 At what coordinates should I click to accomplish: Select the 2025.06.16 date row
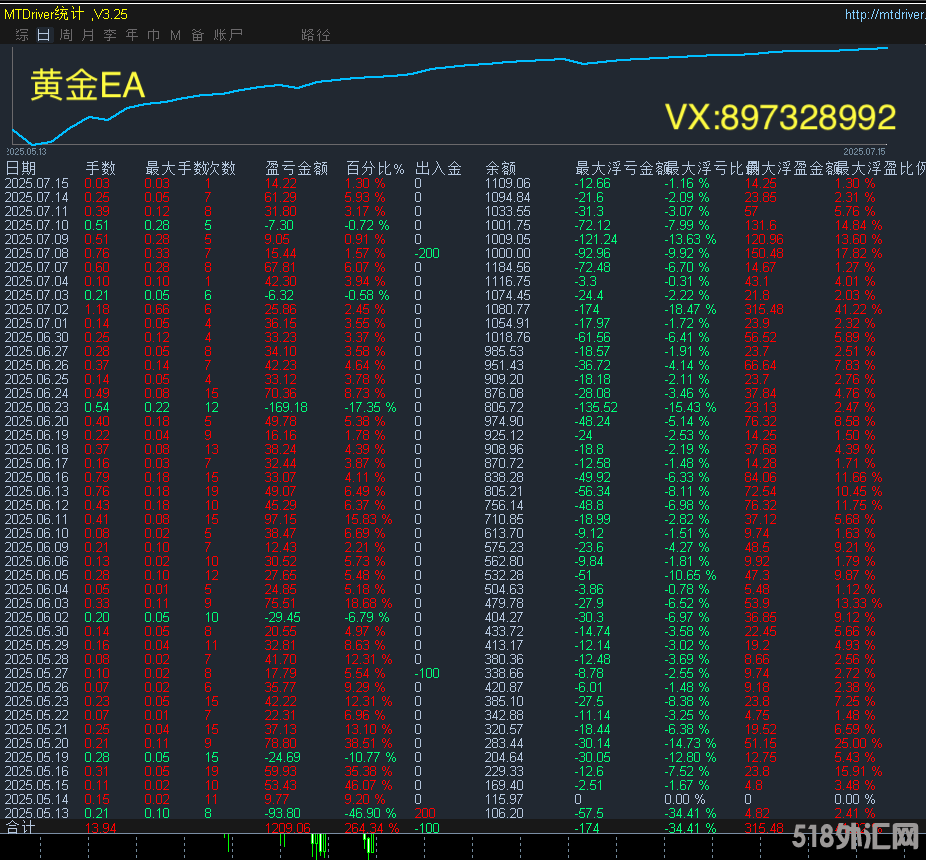tap(37, 477)
